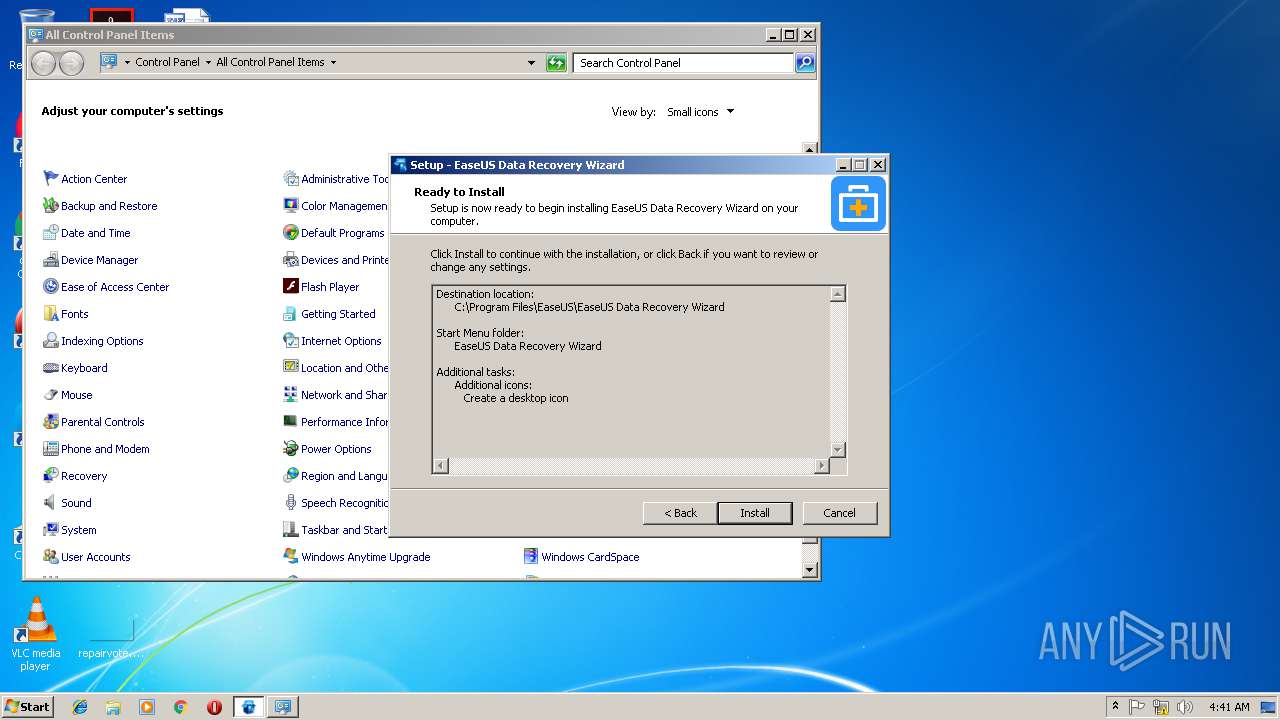The height and width of the screenshot is (720, 1280).
Task: Open Flash Player icon
Action: (291, 286)
